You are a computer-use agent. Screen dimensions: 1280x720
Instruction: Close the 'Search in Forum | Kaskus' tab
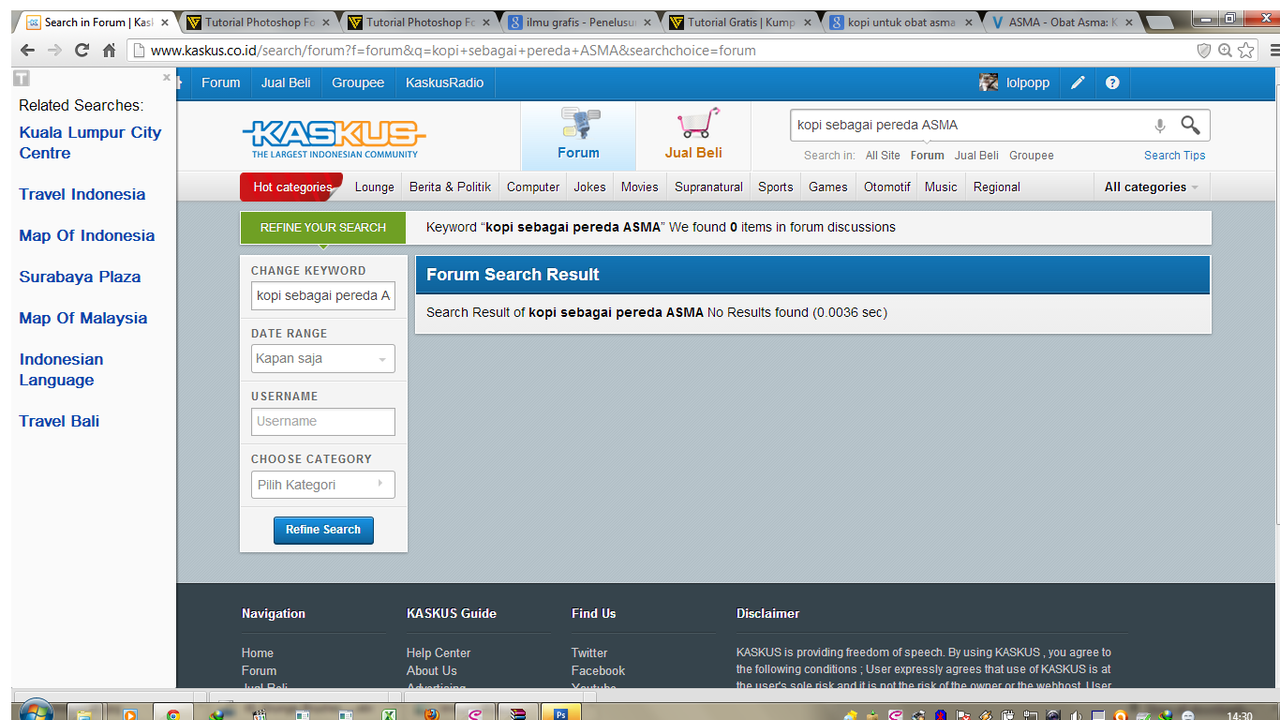coord(165,22)
